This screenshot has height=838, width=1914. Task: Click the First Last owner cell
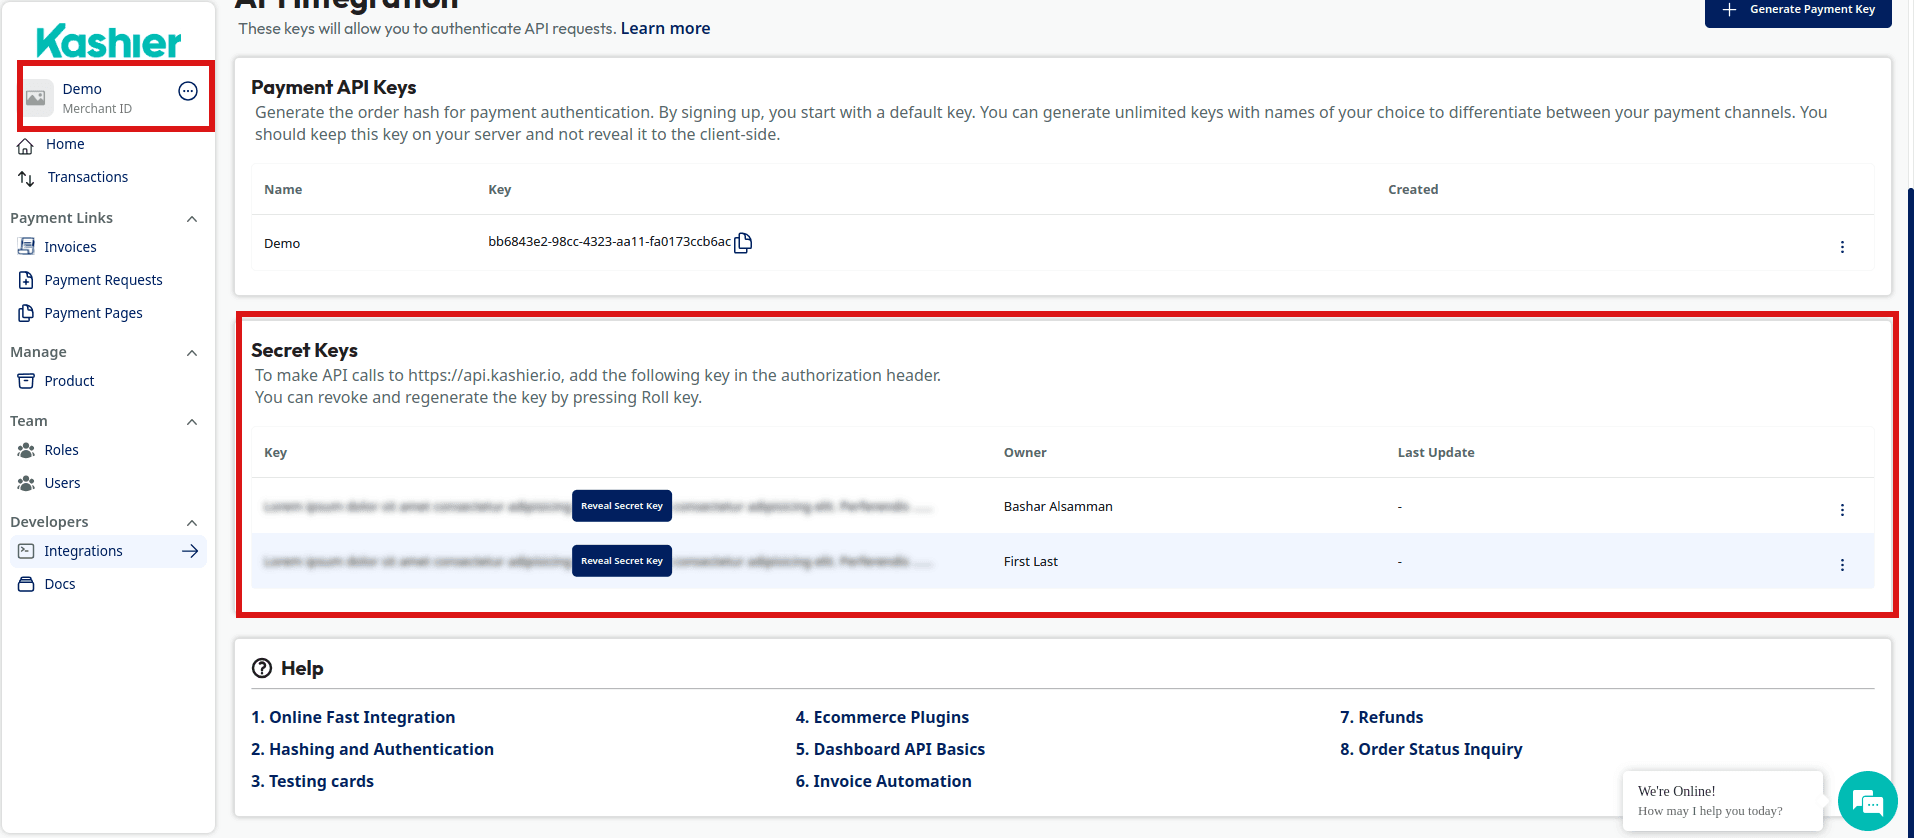pyautogui.click(x=1031, y=562)
